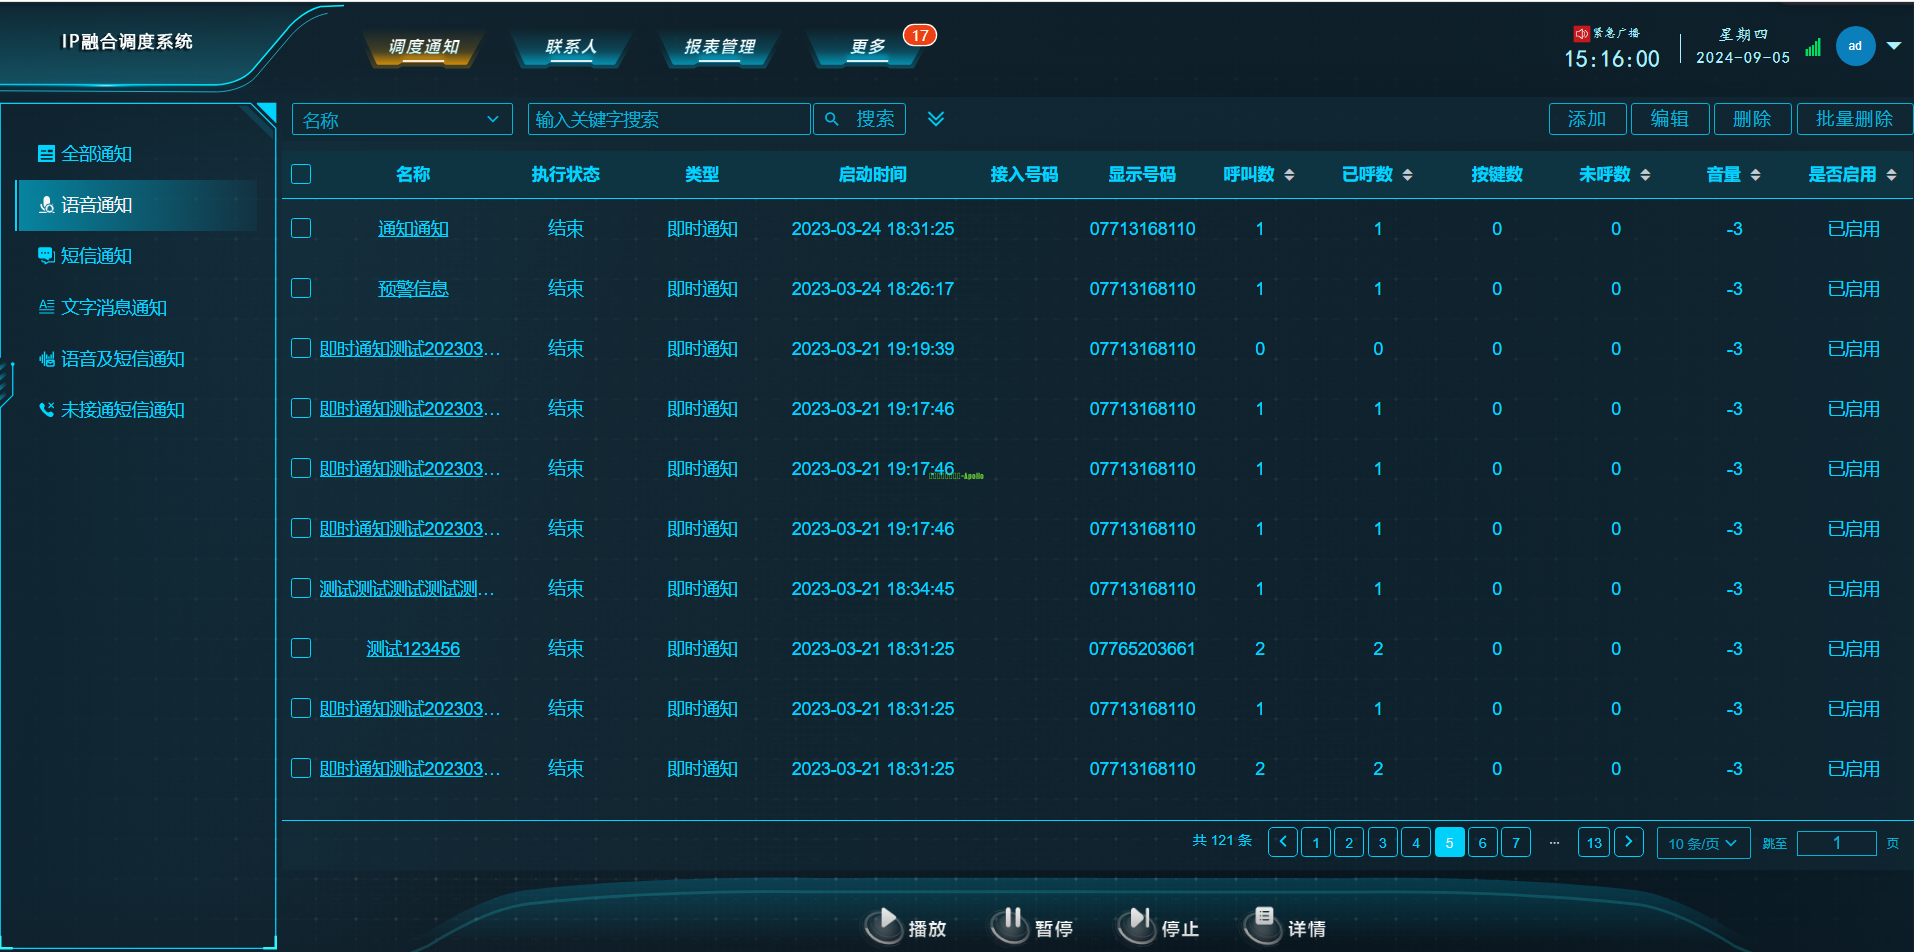Open the 10 条/页 page size dropdown
This screenshot has width=1914, height=952.
[x=1703, y=843]
